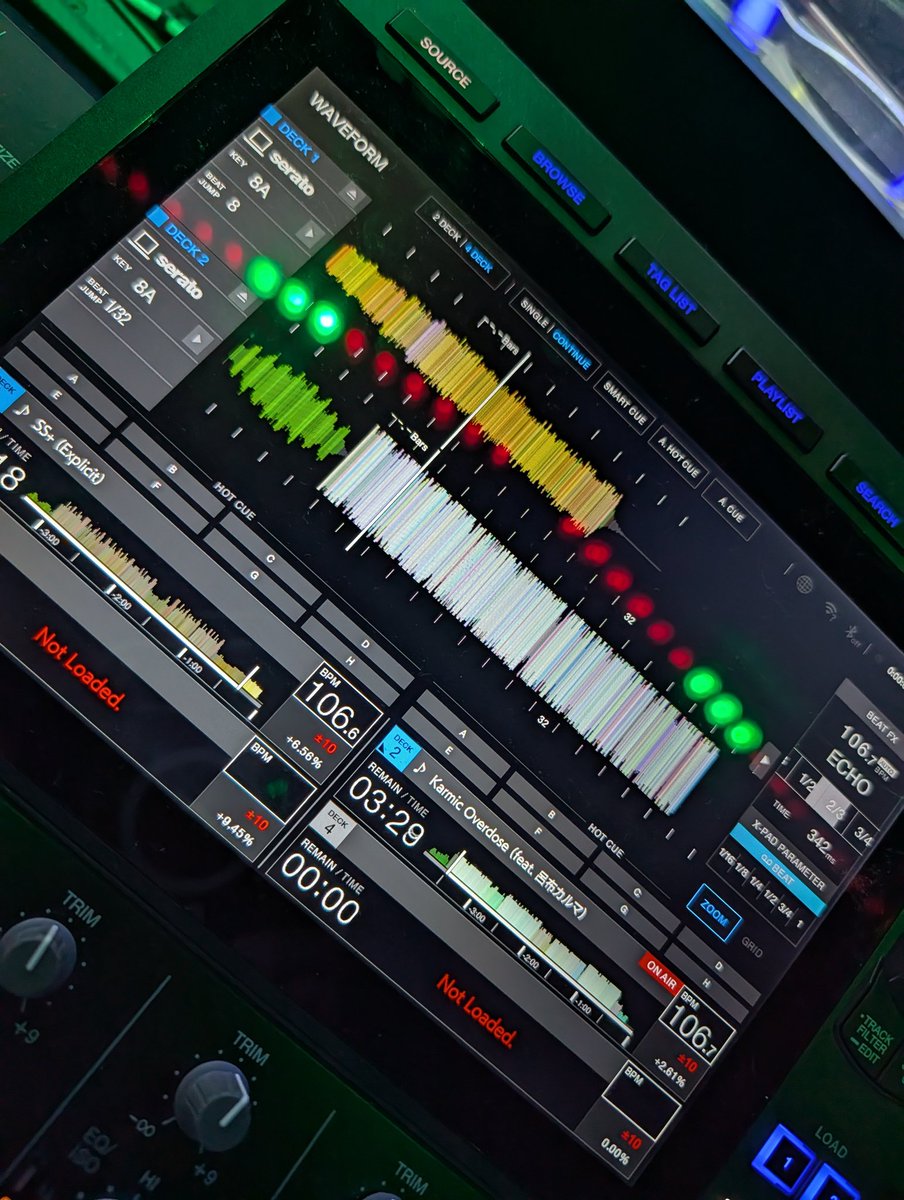Tap the 106.6 BPM readout
This screenshot has height=1200, width=904.
[338, 706]
